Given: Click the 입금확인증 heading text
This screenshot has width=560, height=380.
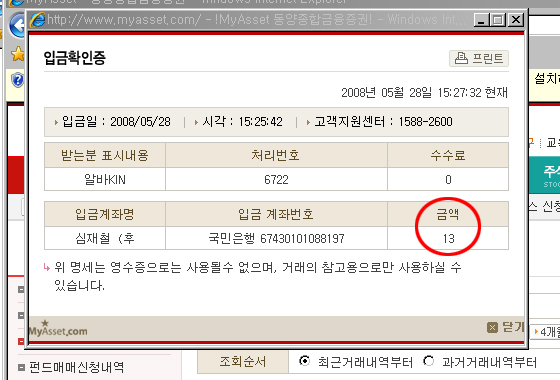Looking at the screenshot, I should pyautogui.click(x=75, y=58).
